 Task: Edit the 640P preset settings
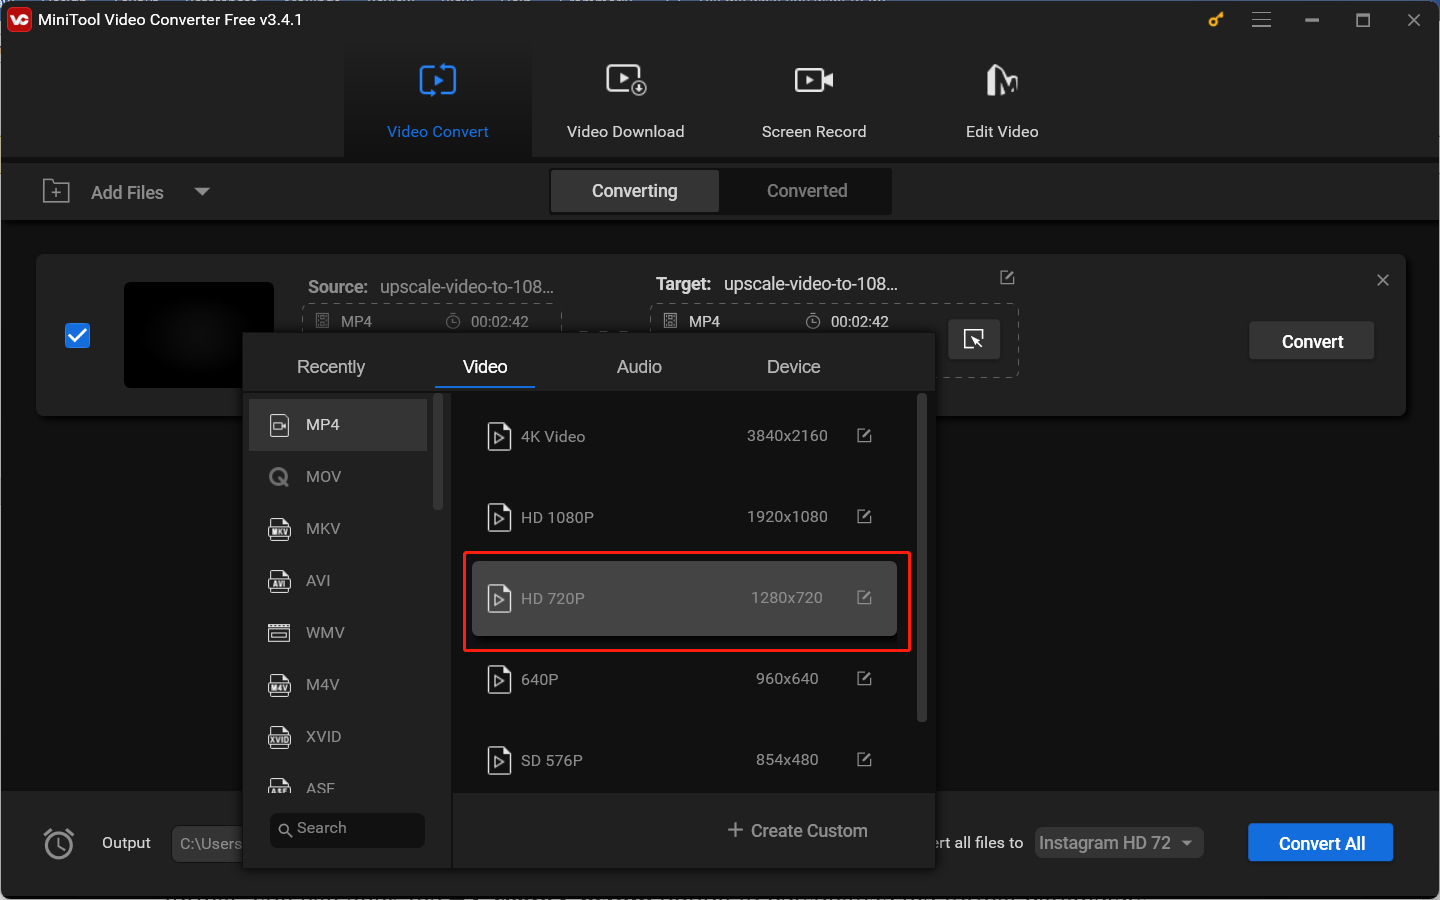click(x=864, y=678)
